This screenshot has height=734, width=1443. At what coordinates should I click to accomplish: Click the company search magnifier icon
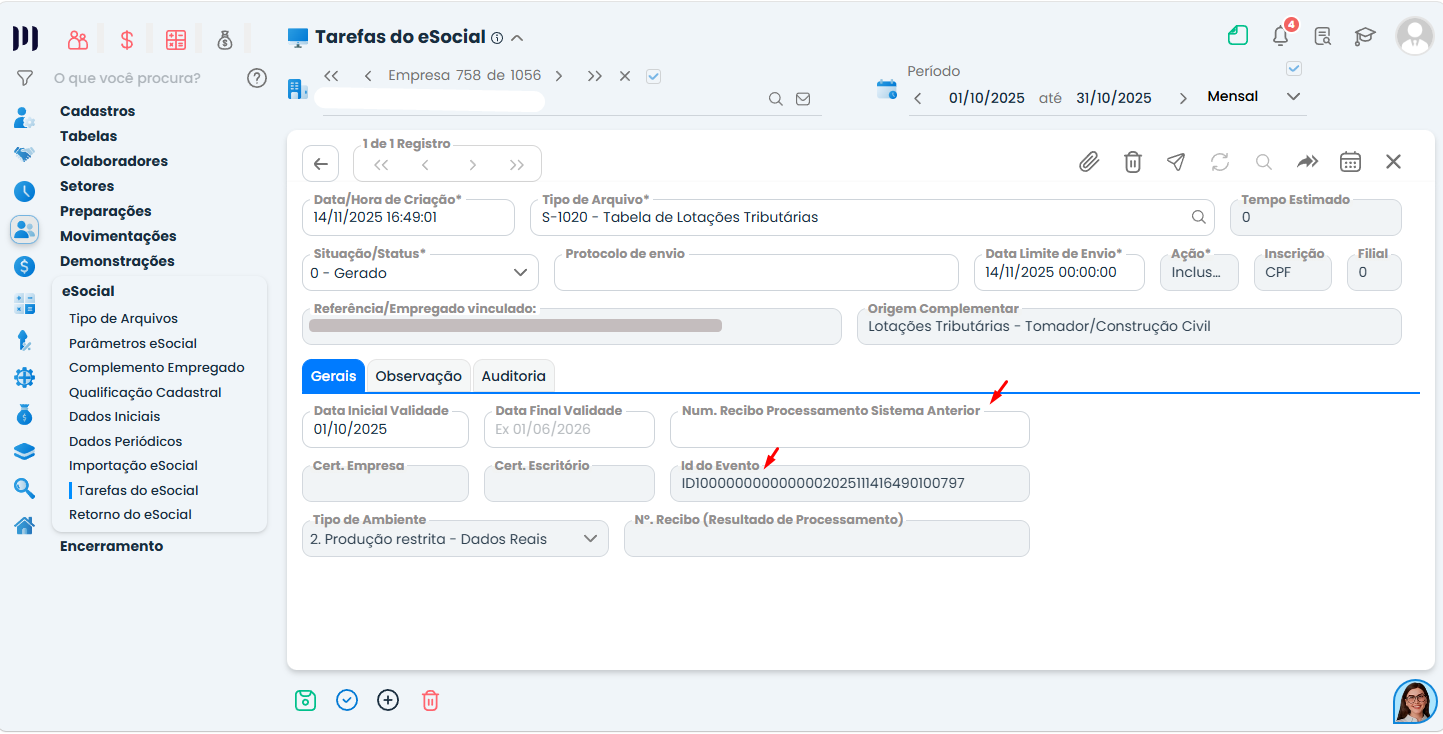775,99
